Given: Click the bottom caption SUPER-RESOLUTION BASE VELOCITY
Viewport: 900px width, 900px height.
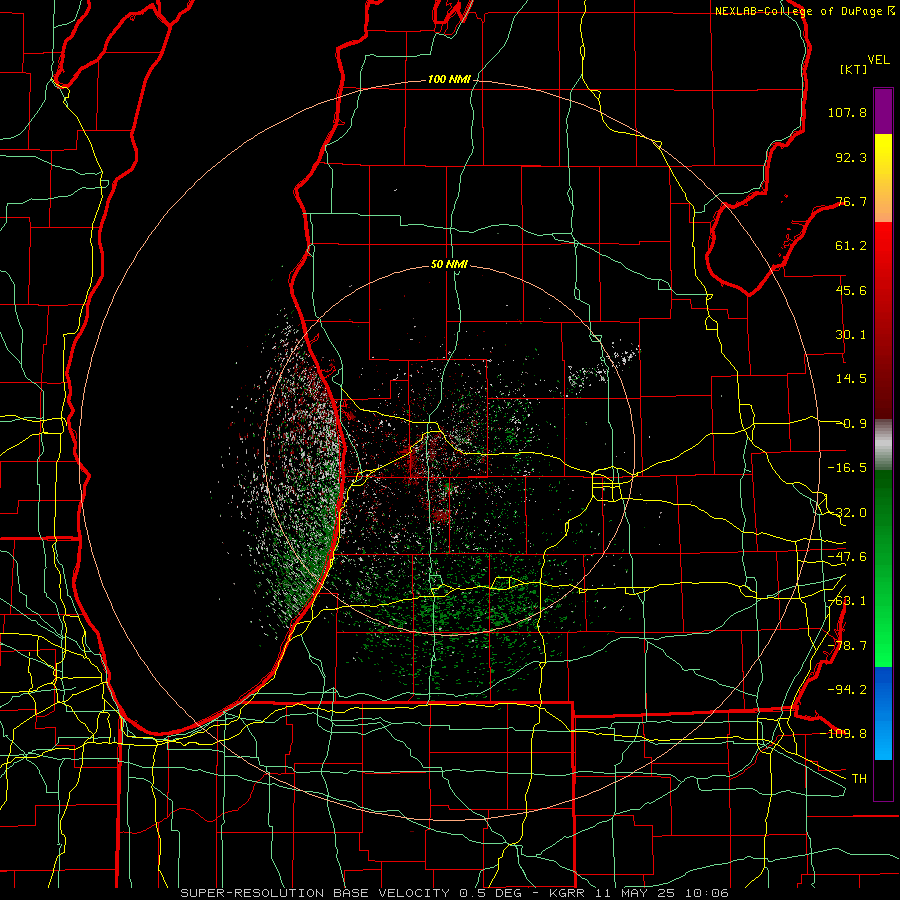Looking at the screenshot, I should (x=315, y=893).
